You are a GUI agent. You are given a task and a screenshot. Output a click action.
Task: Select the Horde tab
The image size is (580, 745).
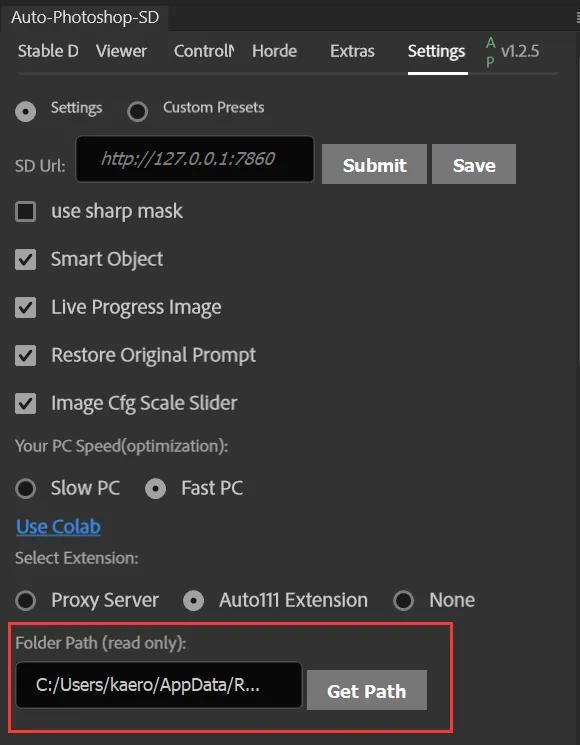275,51
